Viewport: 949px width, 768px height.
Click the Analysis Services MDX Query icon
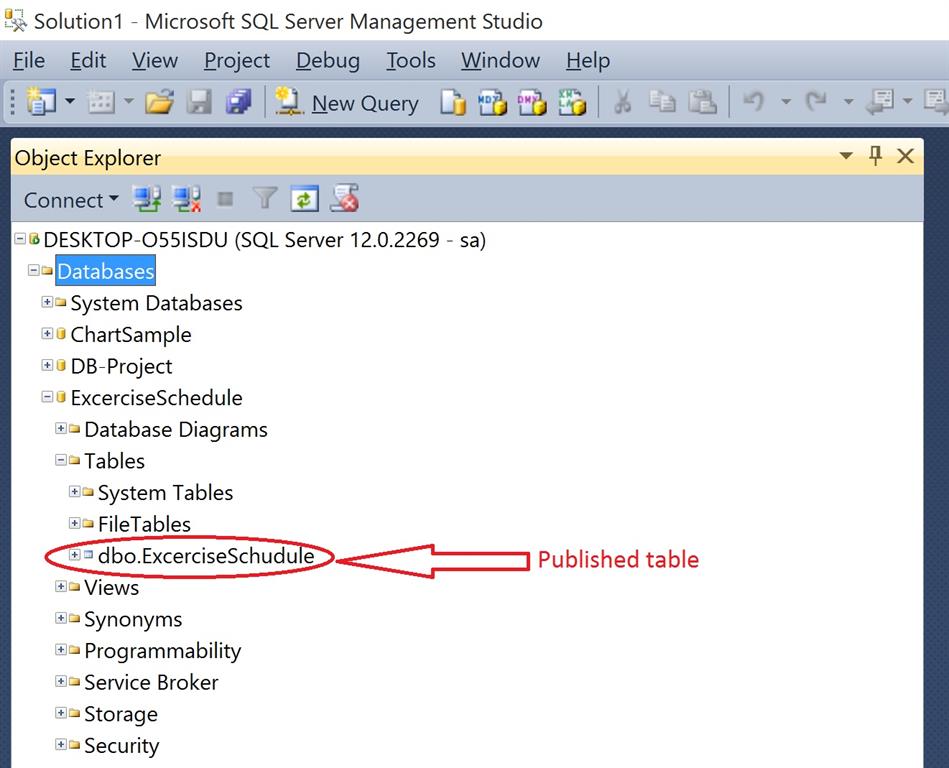point(492,102)
